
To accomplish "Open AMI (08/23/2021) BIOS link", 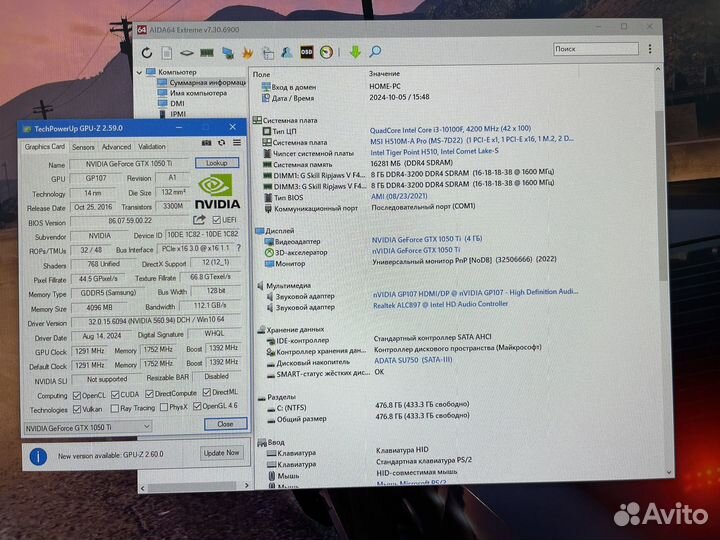I will (x=399, y=196).
